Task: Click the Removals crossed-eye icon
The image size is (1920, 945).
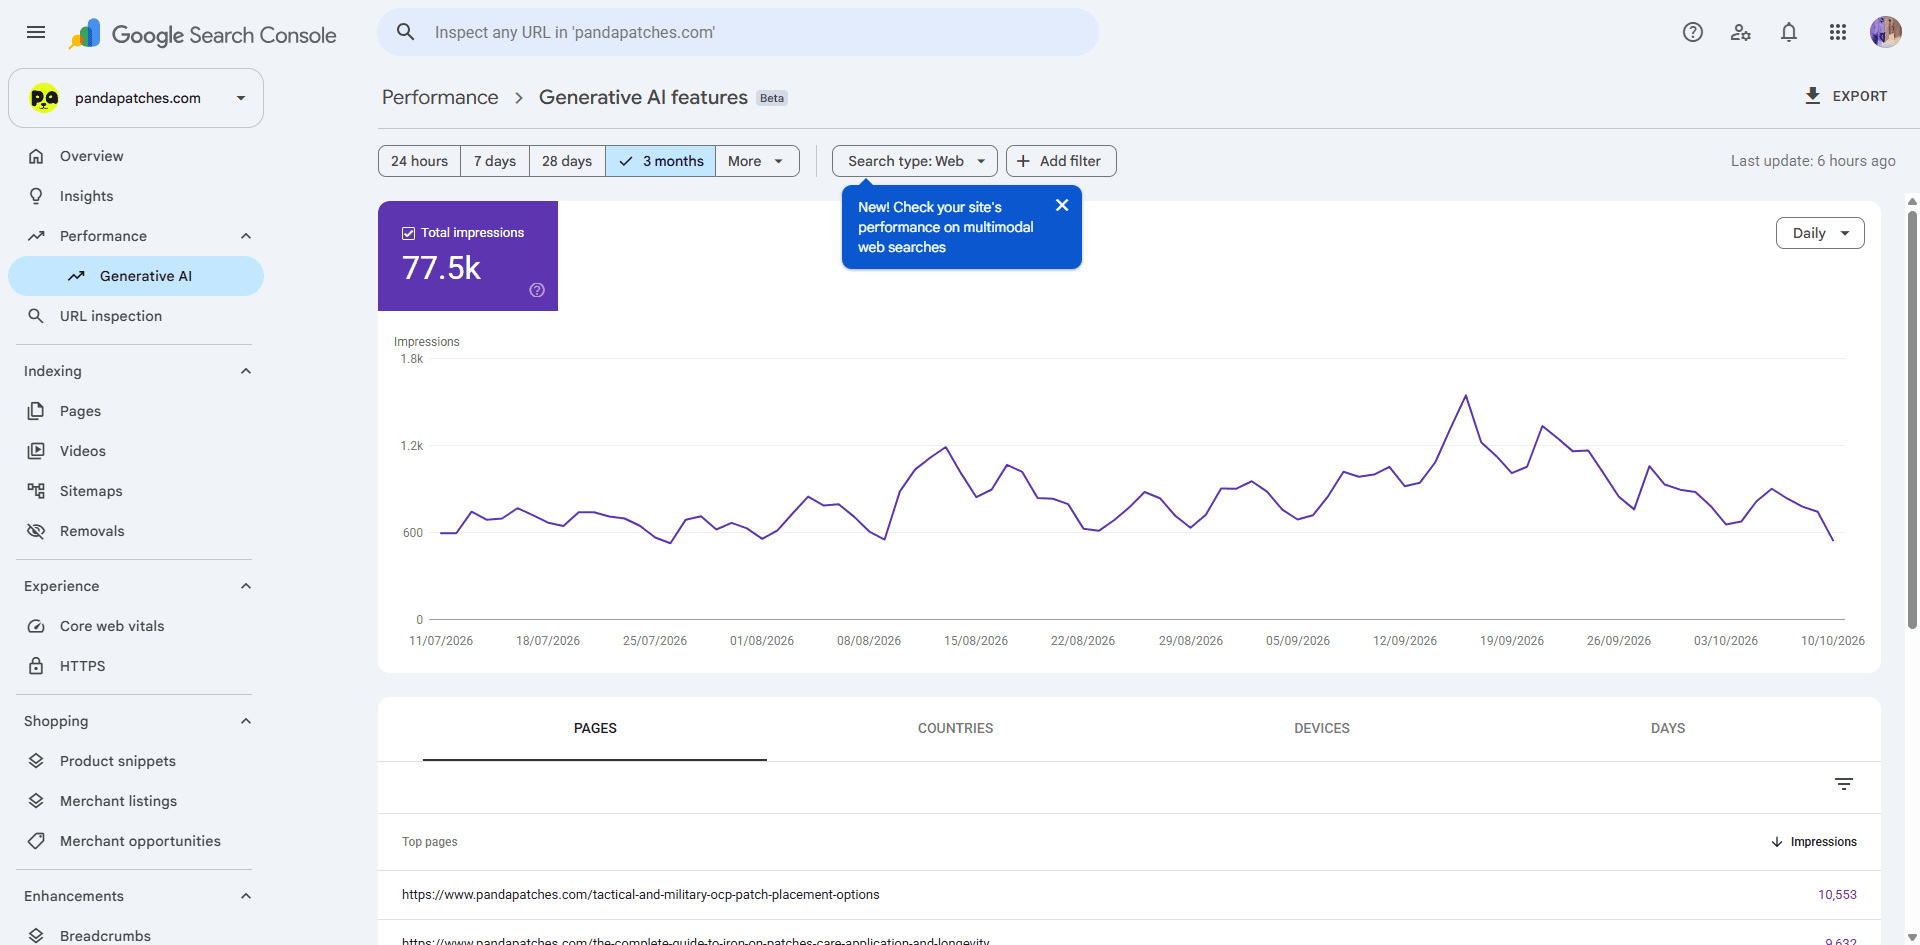Action: point(36,531)
